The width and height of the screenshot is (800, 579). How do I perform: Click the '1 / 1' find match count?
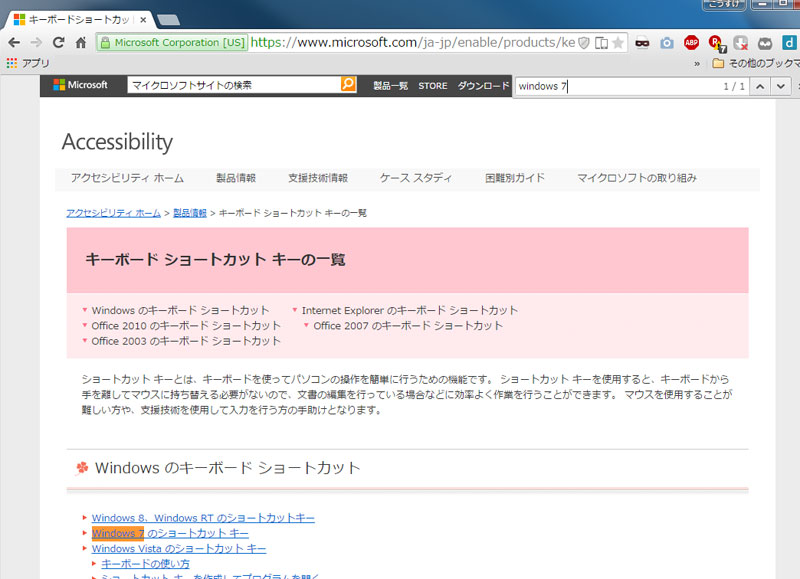click(734, 86)
